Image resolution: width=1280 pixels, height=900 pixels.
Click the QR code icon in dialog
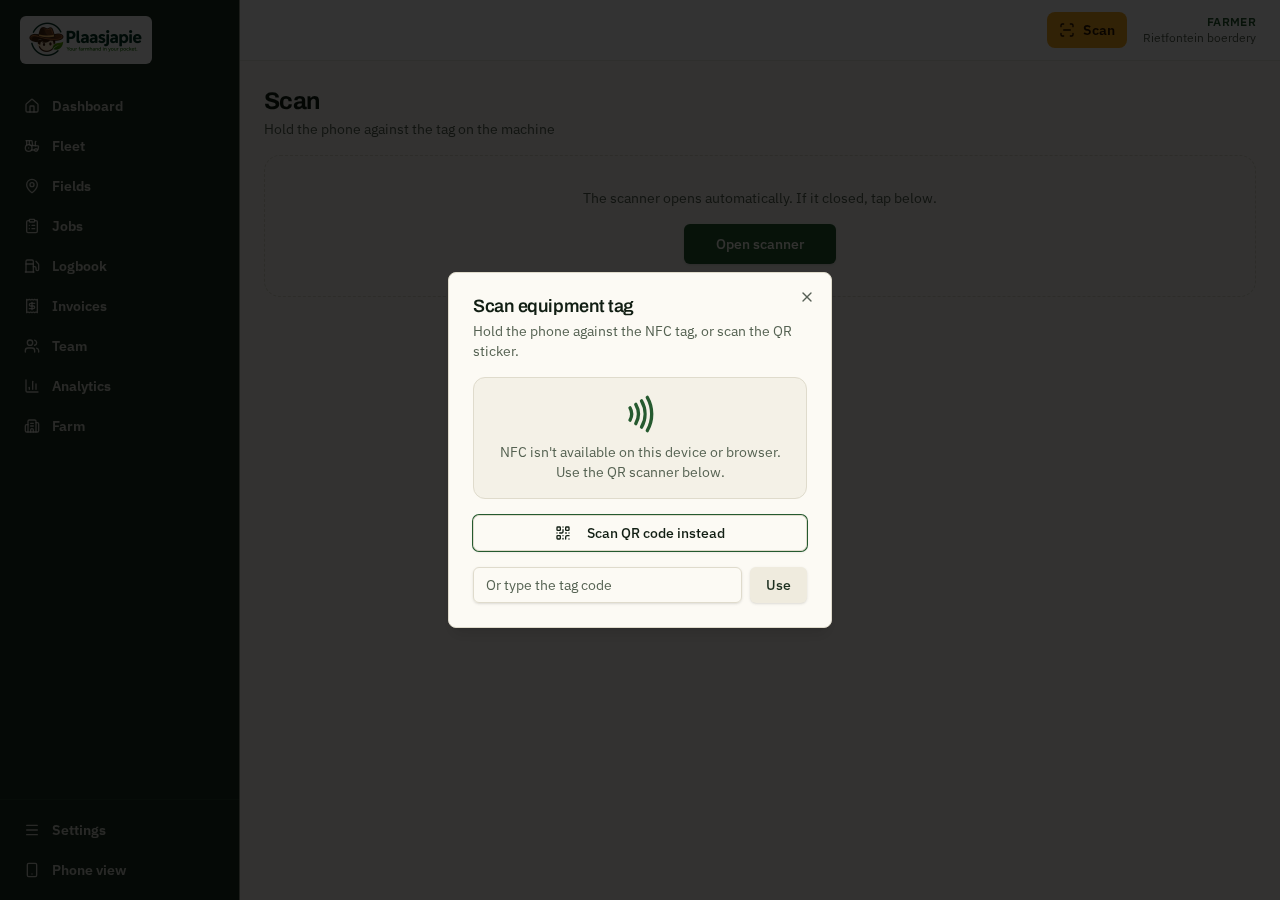[x=563, y=533]
